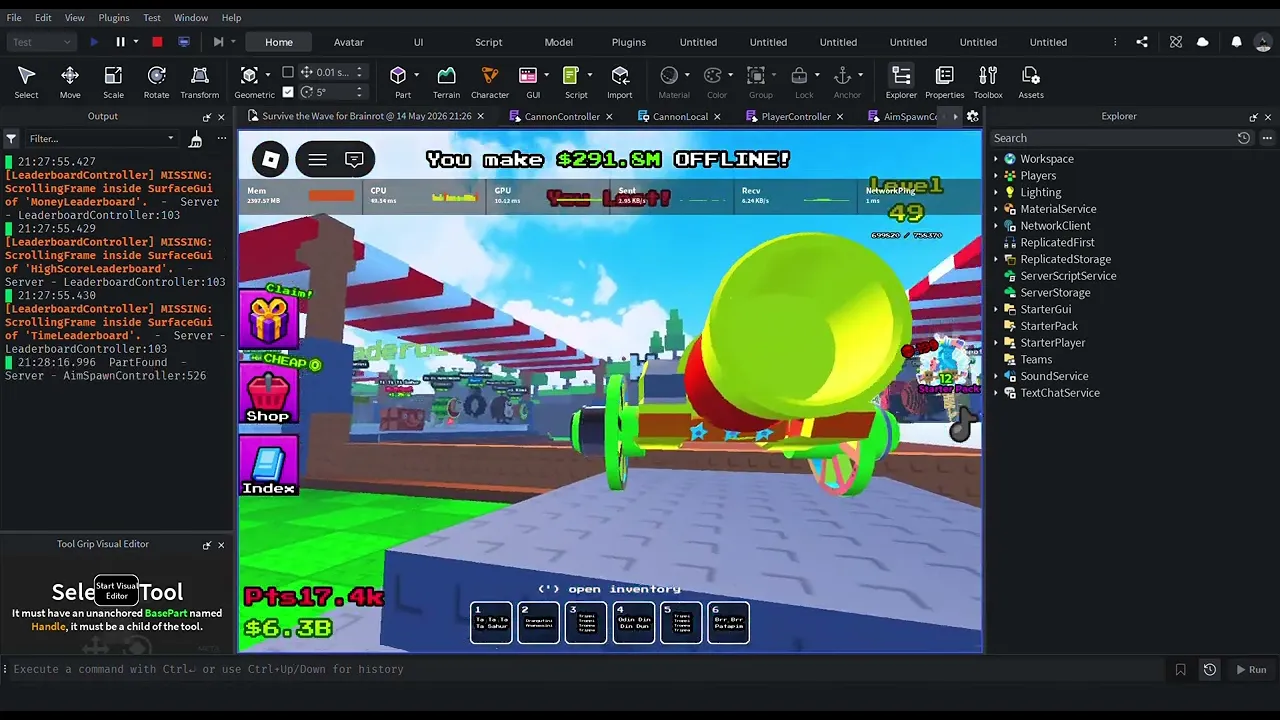
Task: Open the Test mode dropdown
Action: 40,42
